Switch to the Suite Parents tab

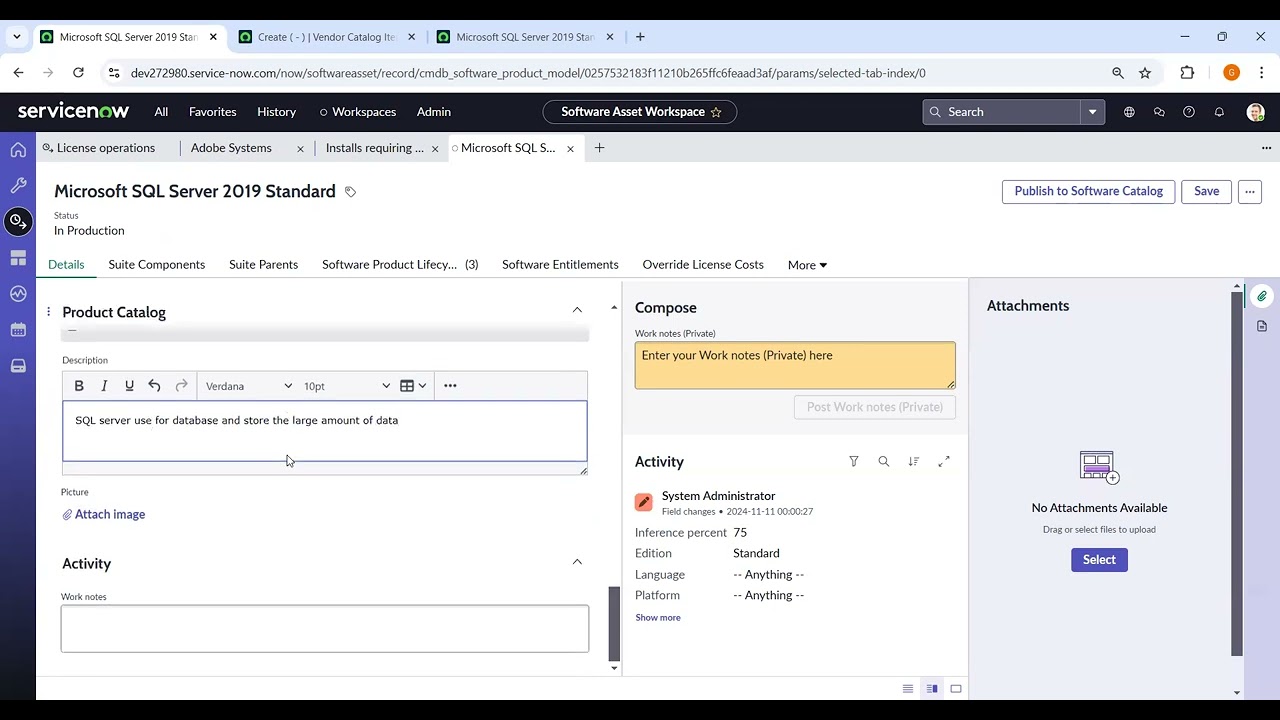pos(263,265)
